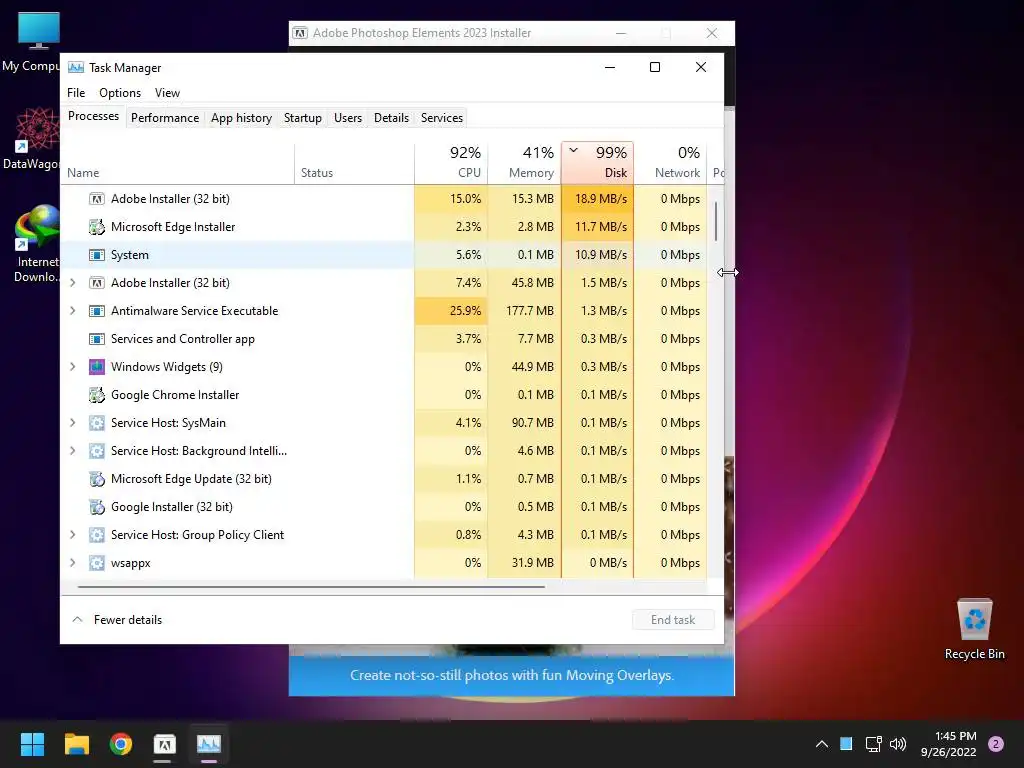The width and height of the screenshot is (1024, 768).
Task: Click the Service Host: SysMain gear icon
Action: [x=97, y=423]
